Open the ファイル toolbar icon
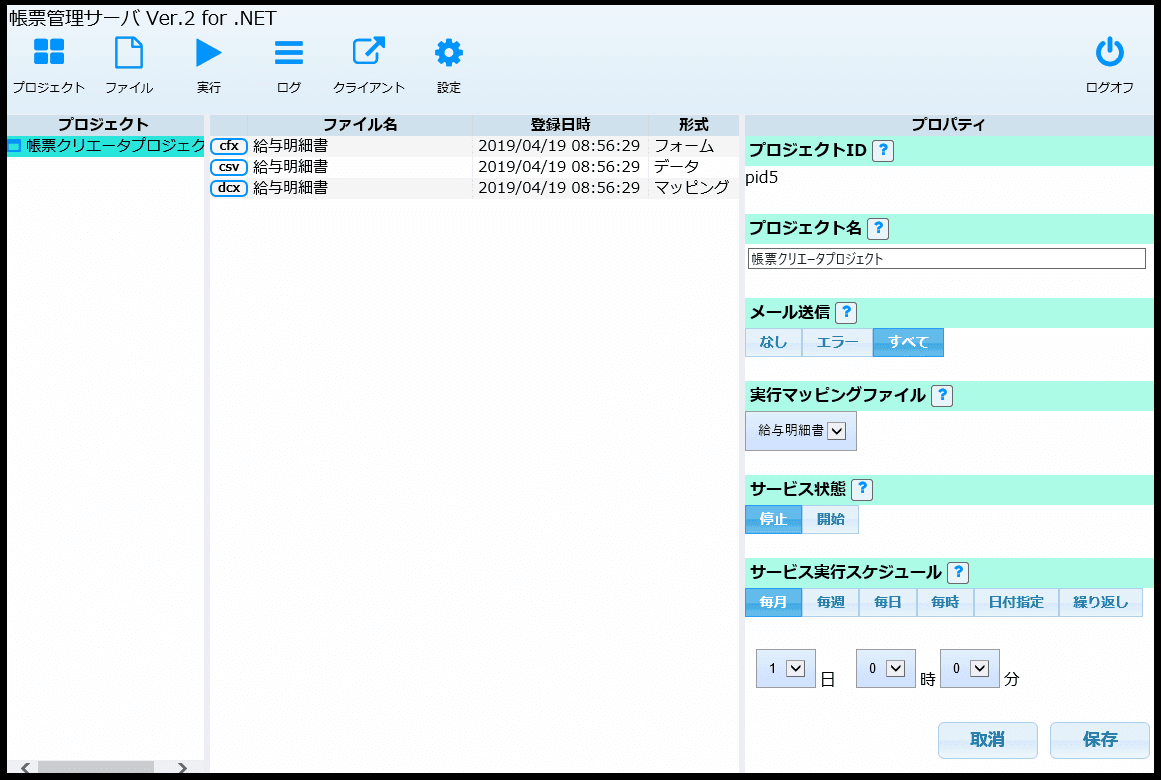Image resolution: width=1161 pixels, height=780 pixels. point(129,53)
